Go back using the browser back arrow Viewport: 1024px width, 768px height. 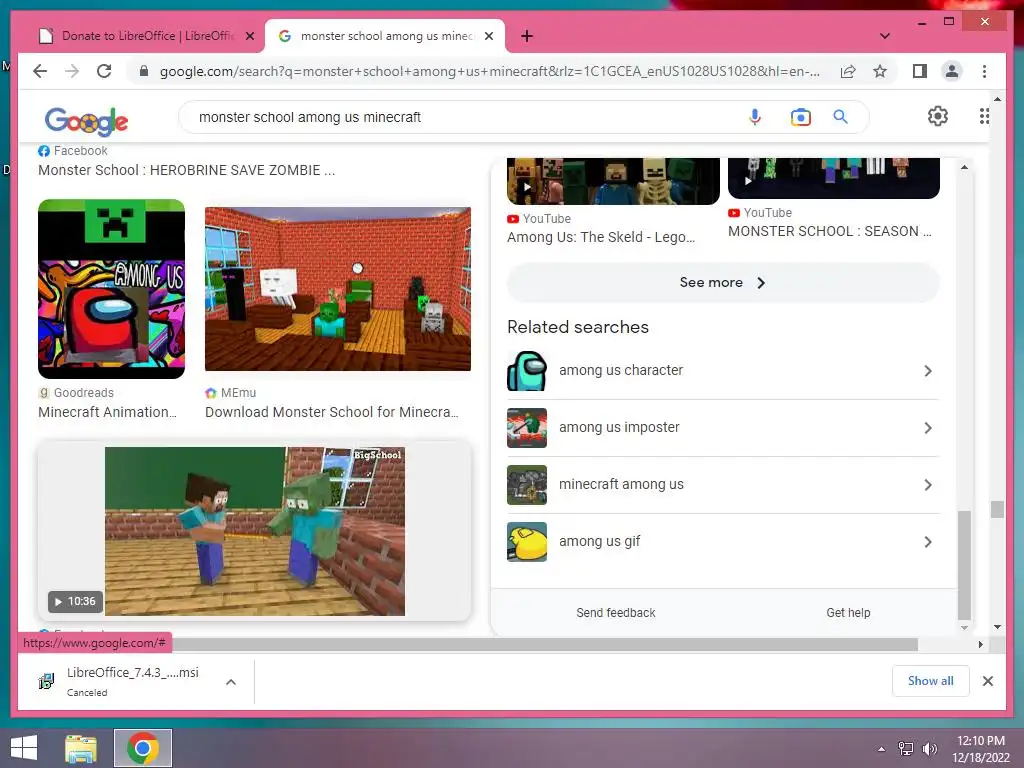pyautogui.click(x=40, y=71)
